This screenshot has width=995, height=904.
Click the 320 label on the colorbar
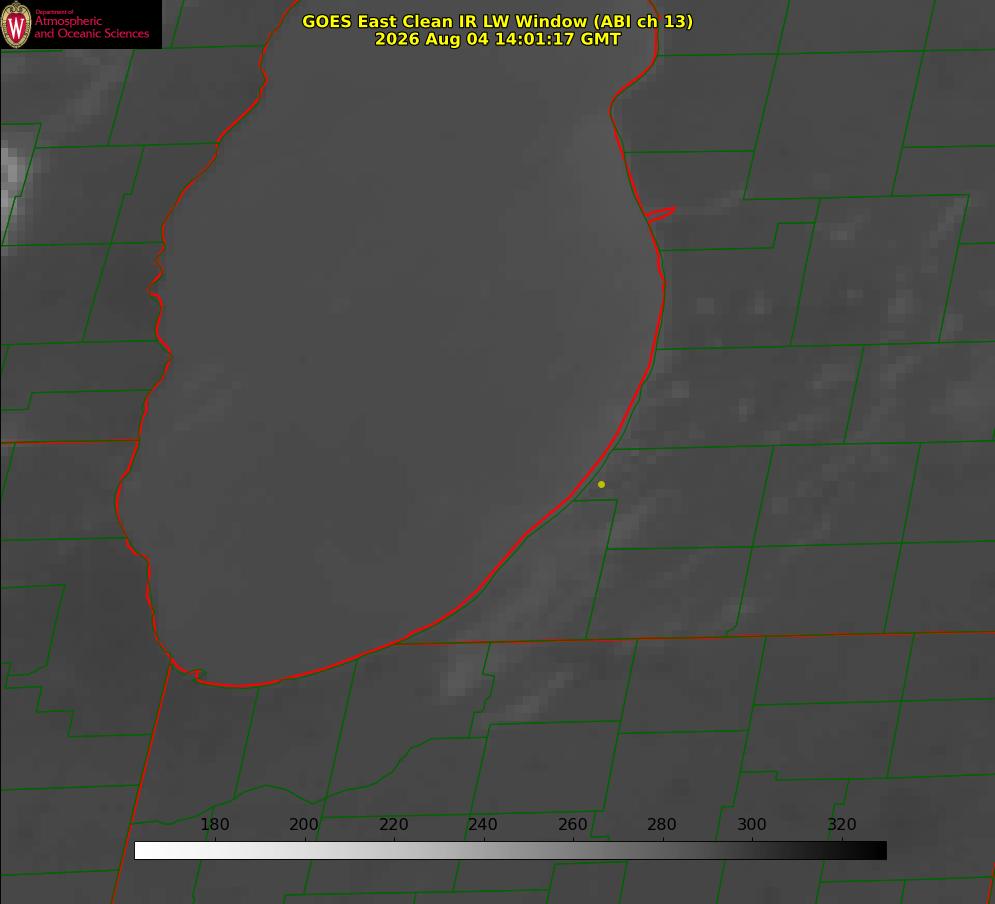pos(841,824)
